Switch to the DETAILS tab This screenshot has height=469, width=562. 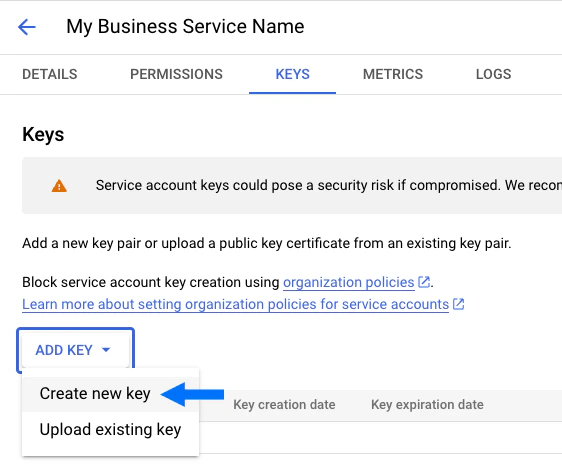50,74
